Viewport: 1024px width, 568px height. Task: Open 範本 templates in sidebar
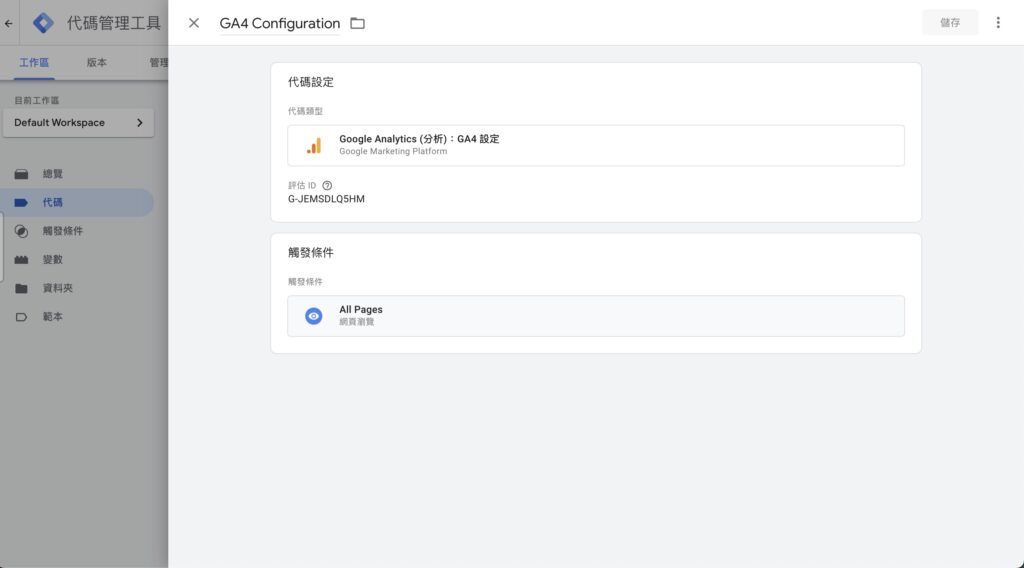pos(77,317)
